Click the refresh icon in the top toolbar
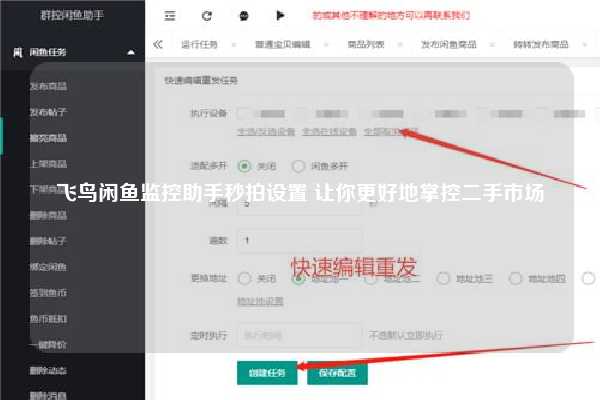This screenshot has width=600, height=400. coord(207,16)
